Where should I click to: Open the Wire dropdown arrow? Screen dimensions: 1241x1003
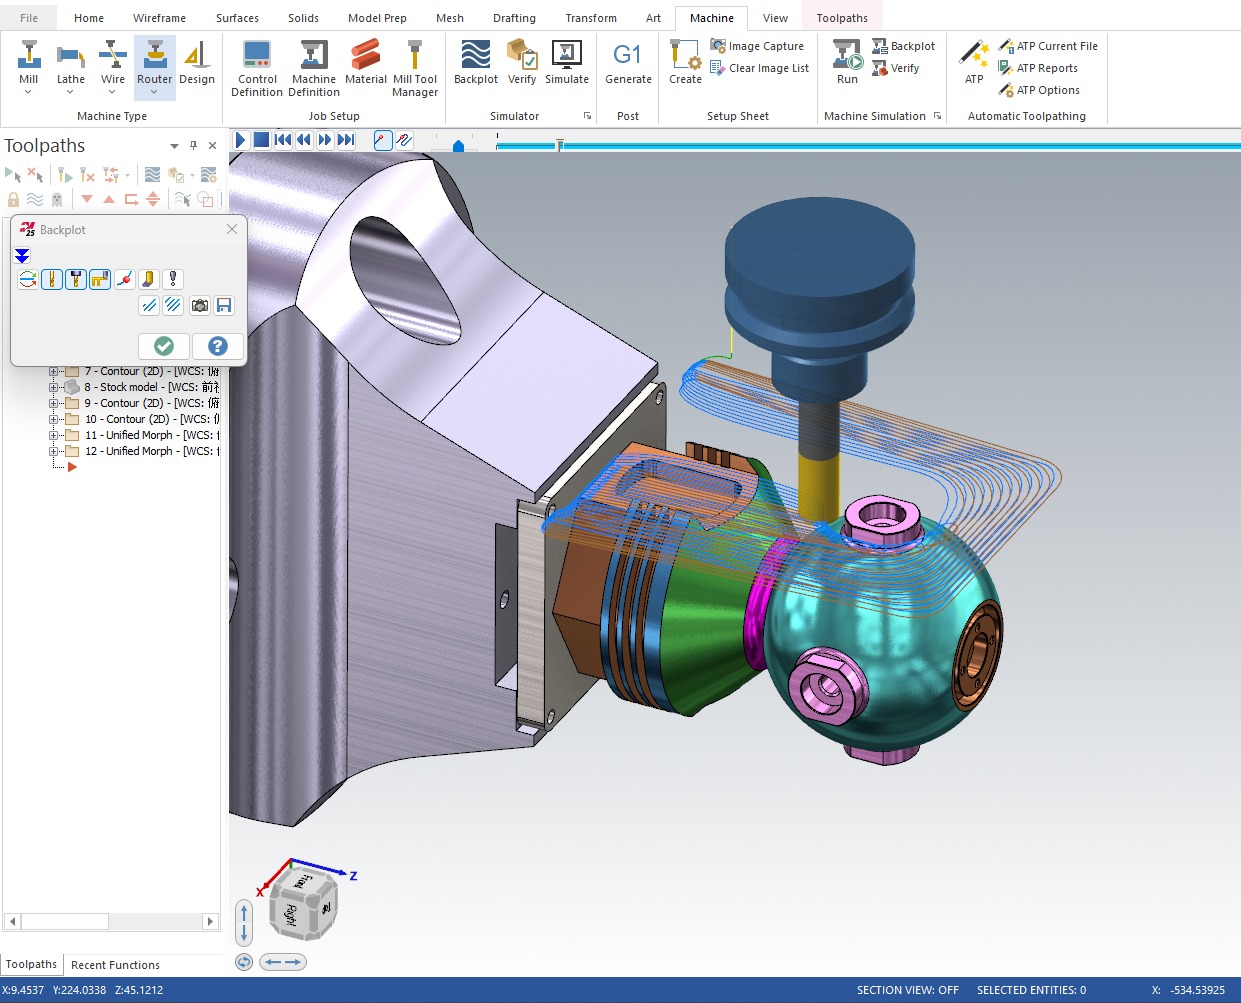(x=113, y=92)
